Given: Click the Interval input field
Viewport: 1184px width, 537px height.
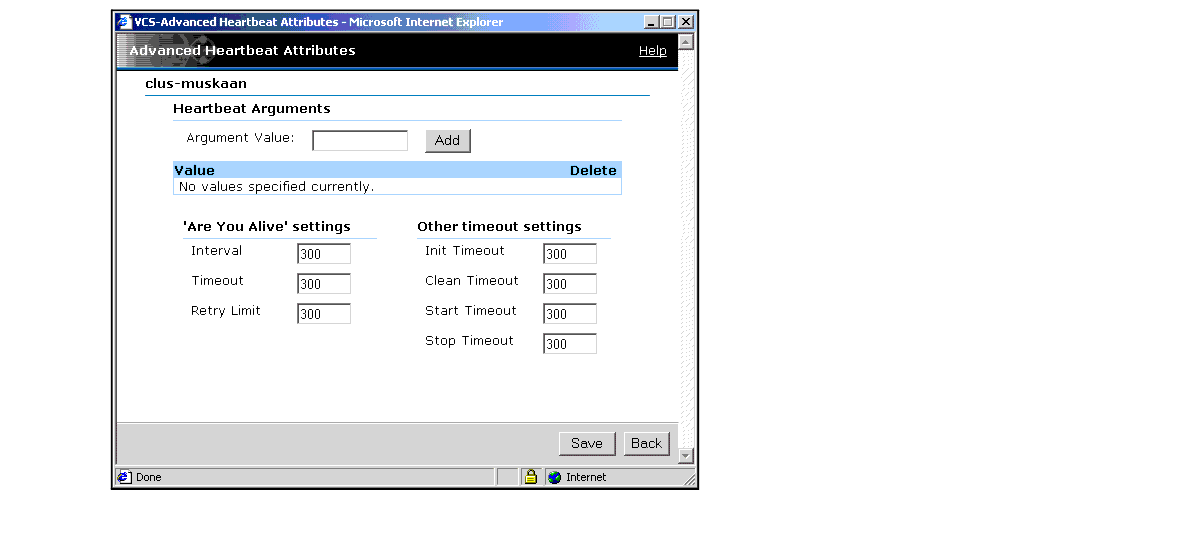Looking at the screenshot, I should 324,254.
